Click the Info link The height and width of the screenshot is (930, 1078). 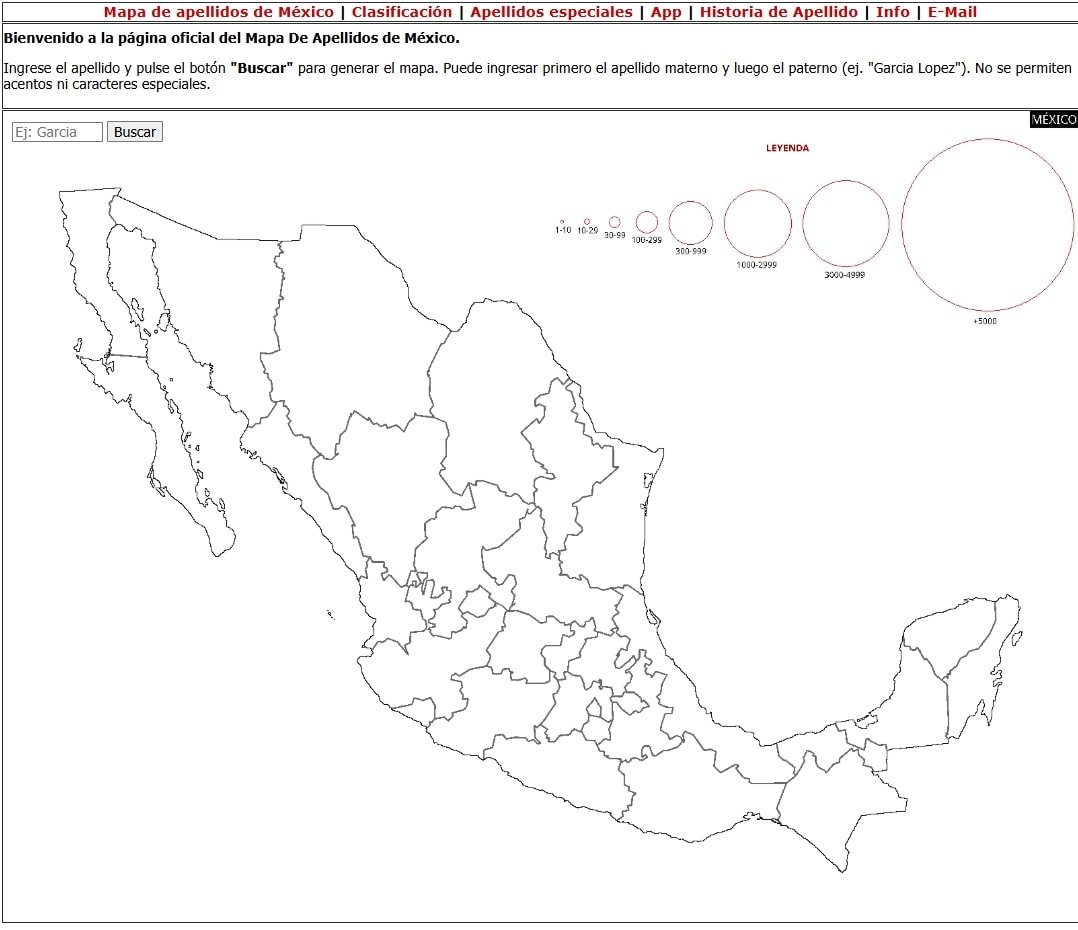(892, 12)
